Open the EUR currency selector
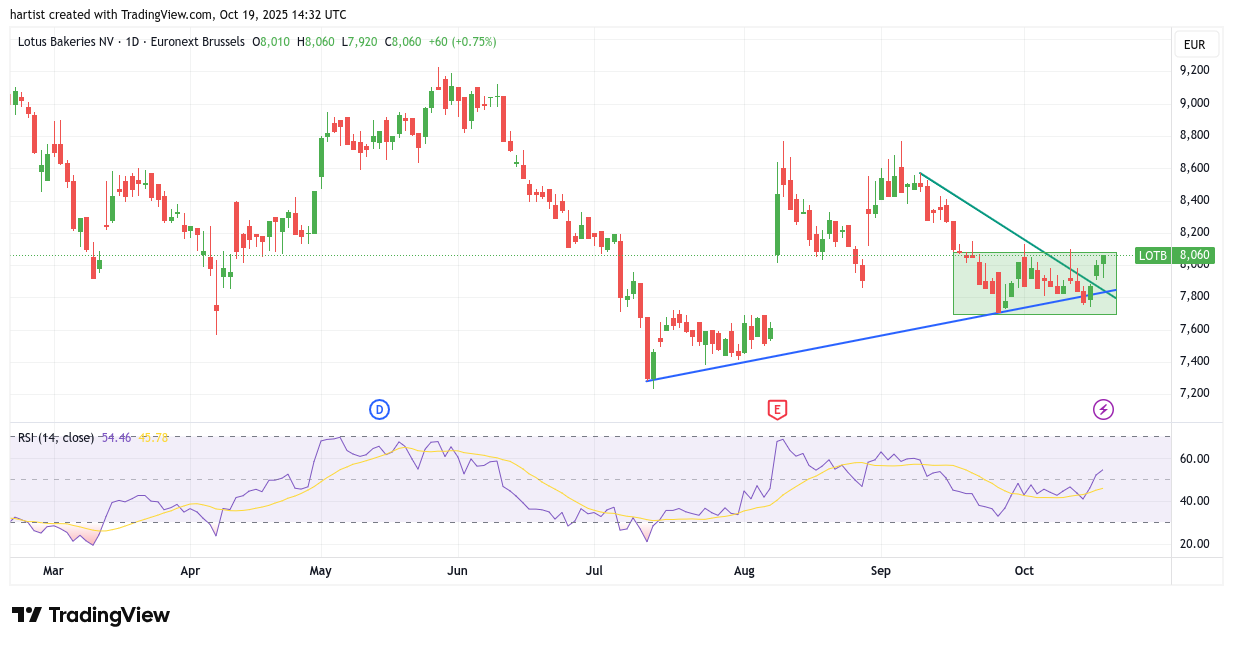Screen dimensions: 1233x645 click(1194, 45)
